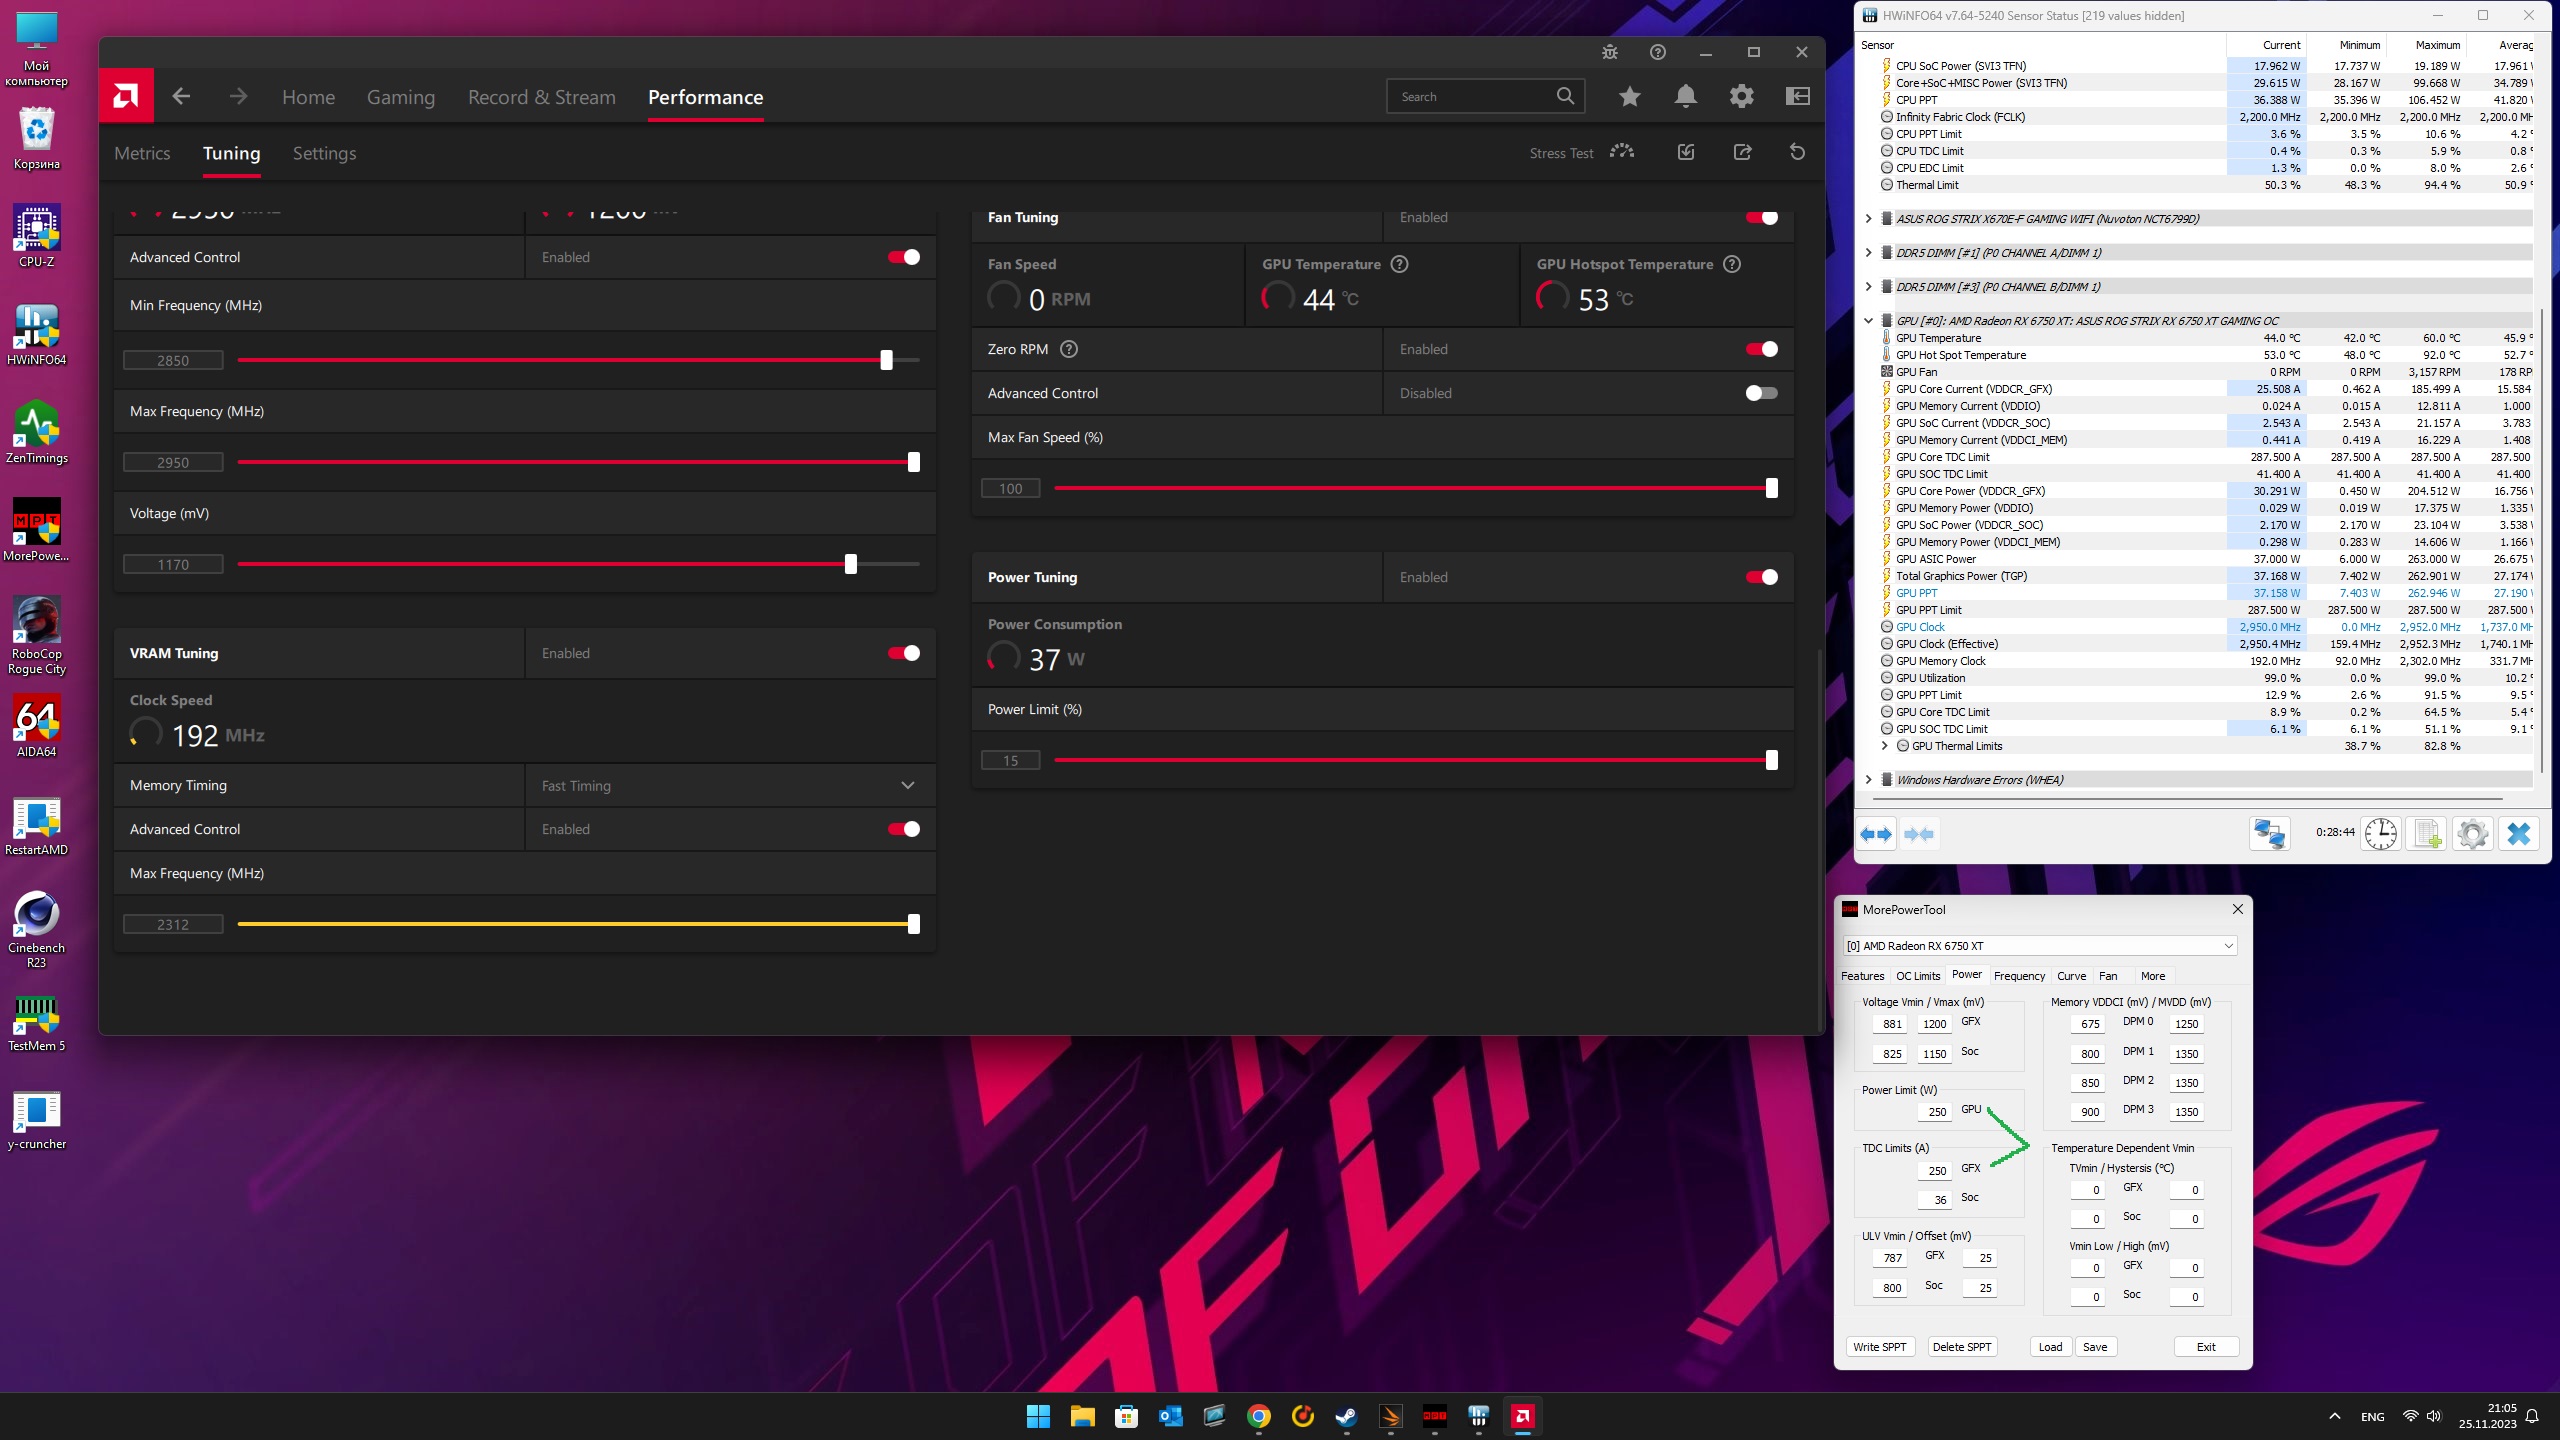Click the AMD bug report icon
2560x1440 pixels.
pyautogui.click(x=1610, y=52)
